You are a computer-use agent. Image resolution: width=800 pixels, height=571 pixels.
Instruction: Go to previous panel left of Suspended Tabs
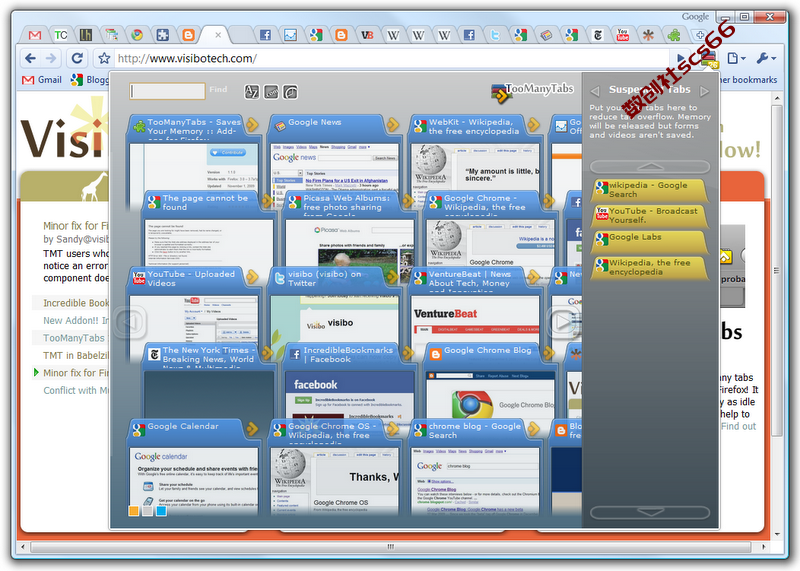pyautogui.click(x=594, y=91)
